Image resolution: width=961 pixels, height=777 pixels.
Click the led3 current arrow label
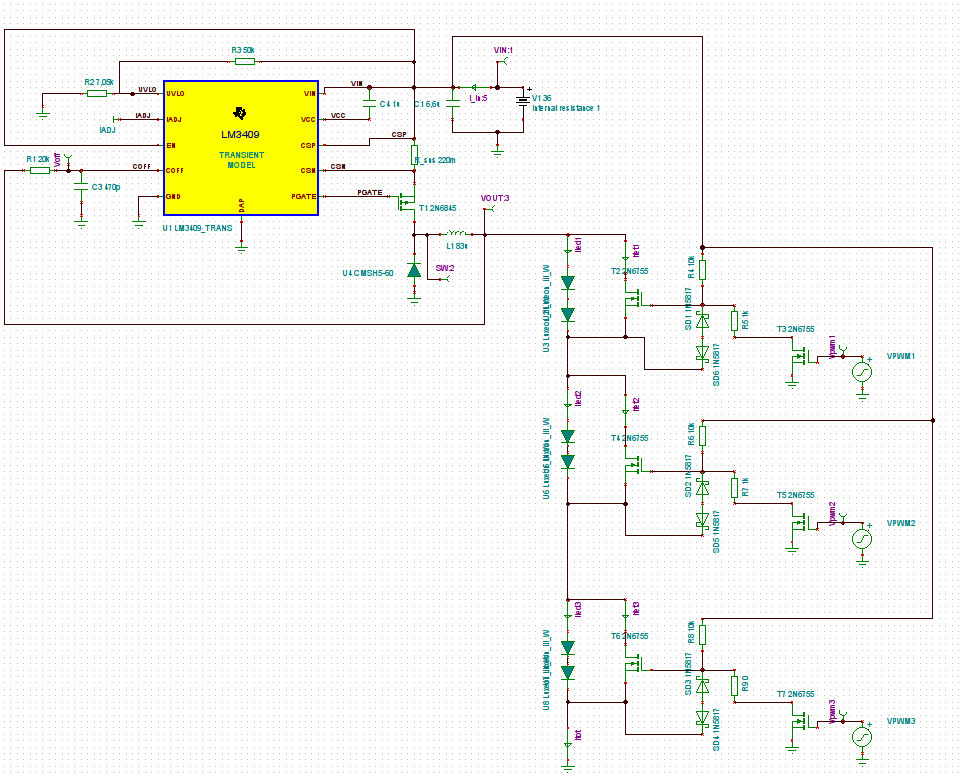(577, 609)
